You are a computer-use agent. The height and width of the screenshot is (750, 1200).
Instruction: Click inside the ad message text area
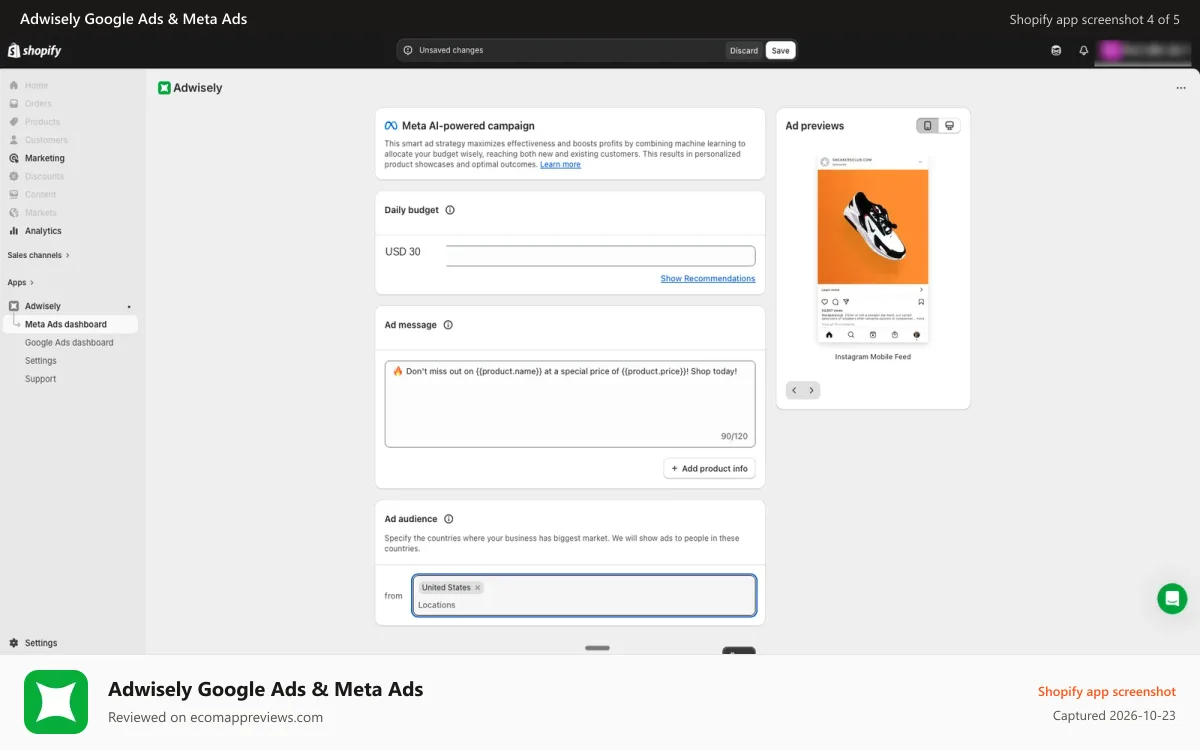570,404
